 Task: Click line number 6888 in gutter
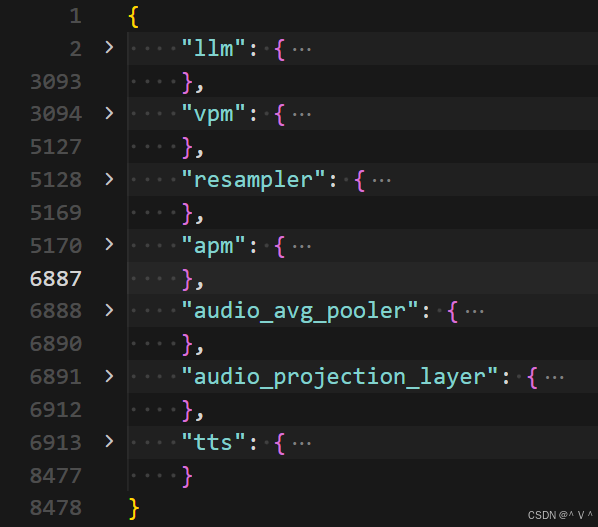pyautogui.click(x=56, y=311)
